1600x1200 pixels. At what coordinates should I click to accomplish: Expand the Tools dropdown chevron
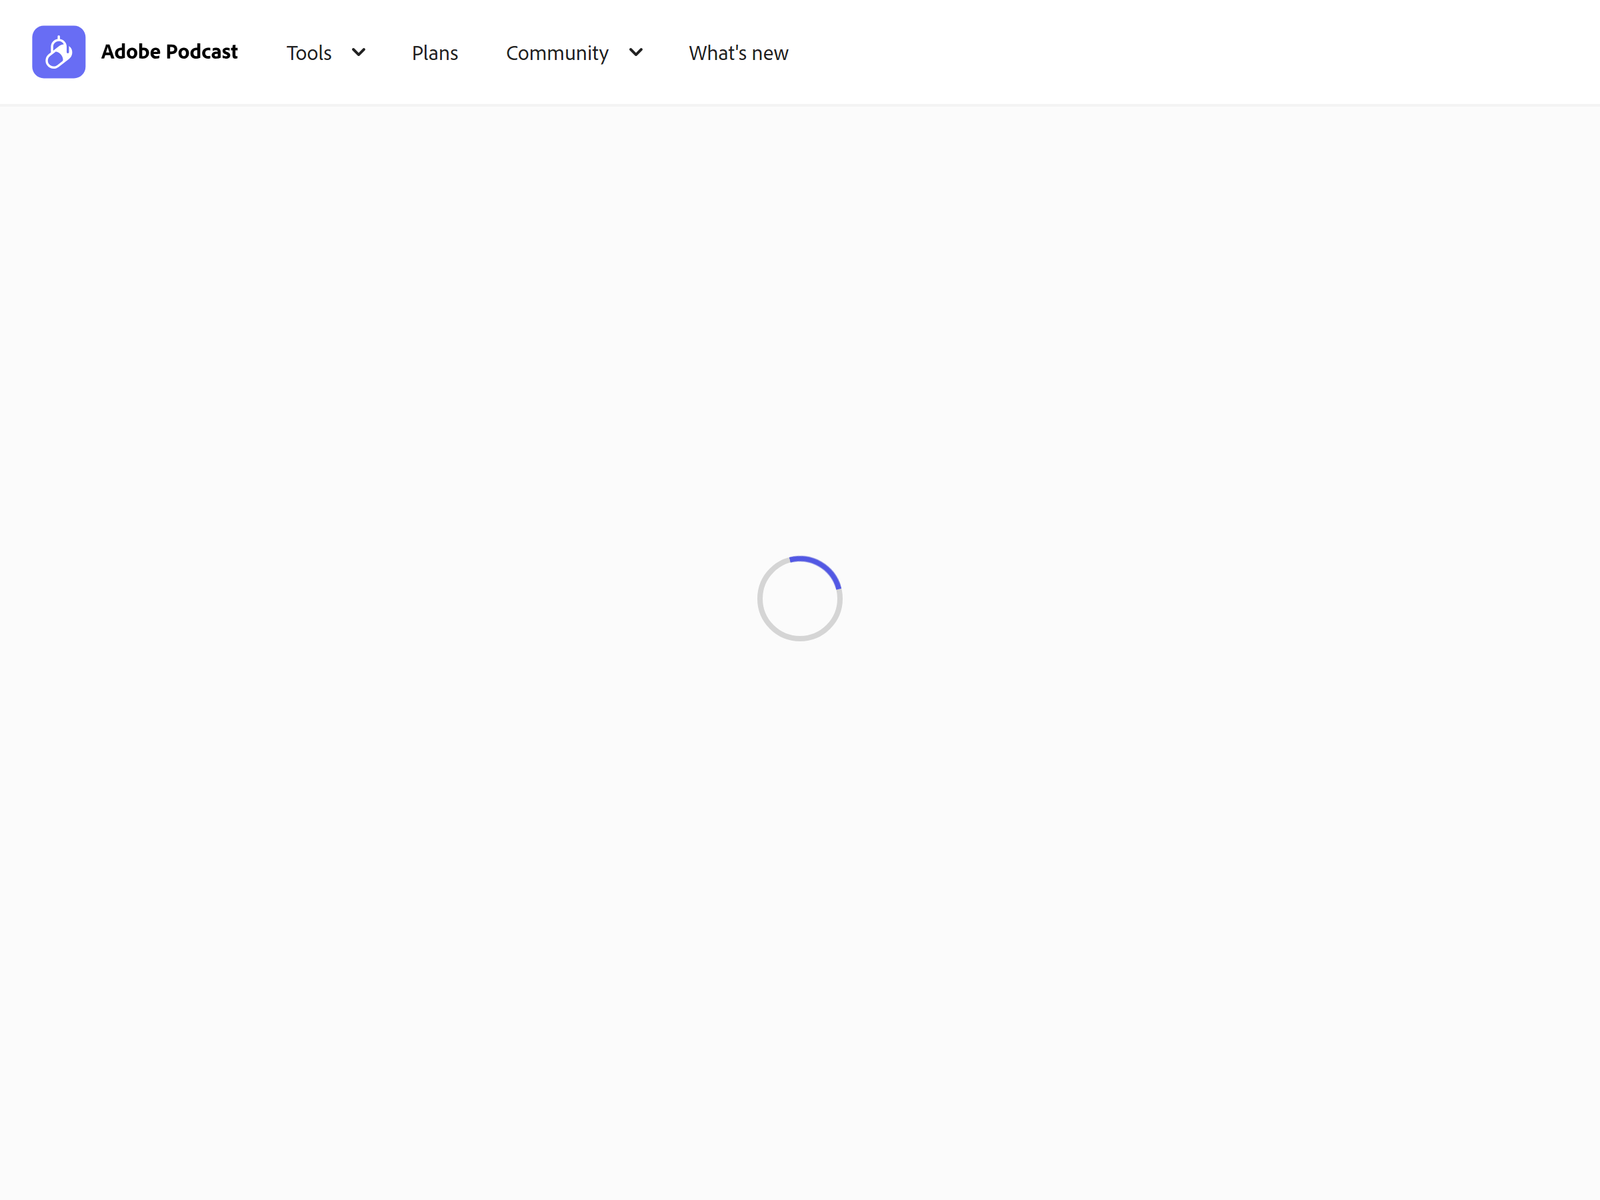click(358, 52)
